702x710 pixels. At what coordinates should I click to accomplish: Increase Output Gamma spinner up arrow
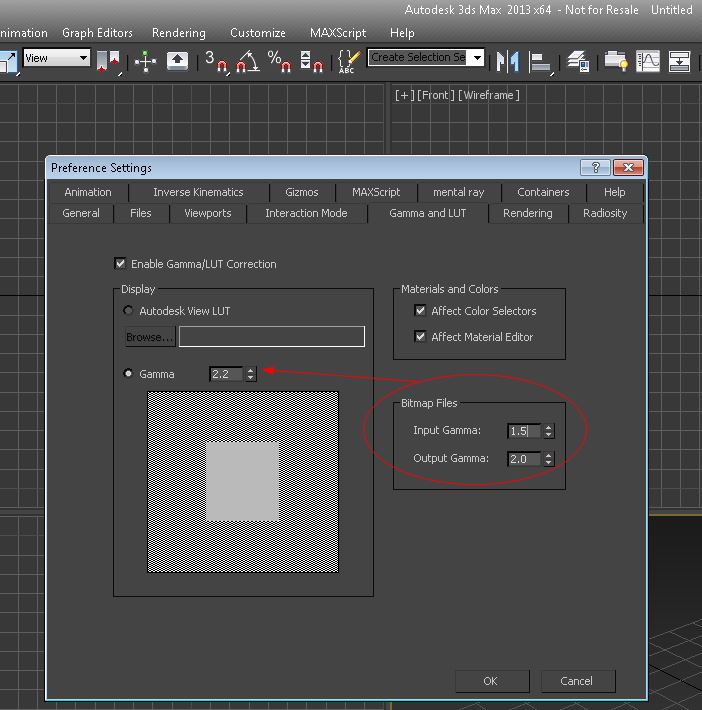coord(548,455)
